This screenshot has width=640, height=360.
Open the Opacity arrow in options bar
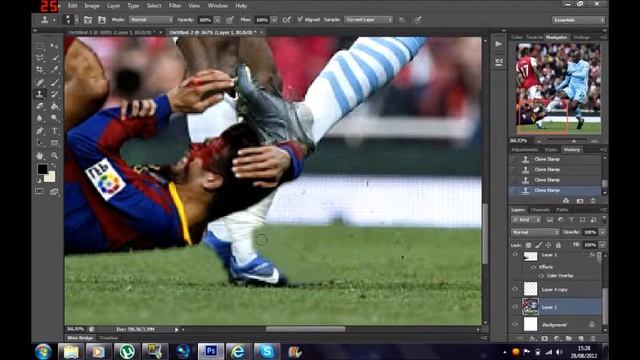click(217, 20)
